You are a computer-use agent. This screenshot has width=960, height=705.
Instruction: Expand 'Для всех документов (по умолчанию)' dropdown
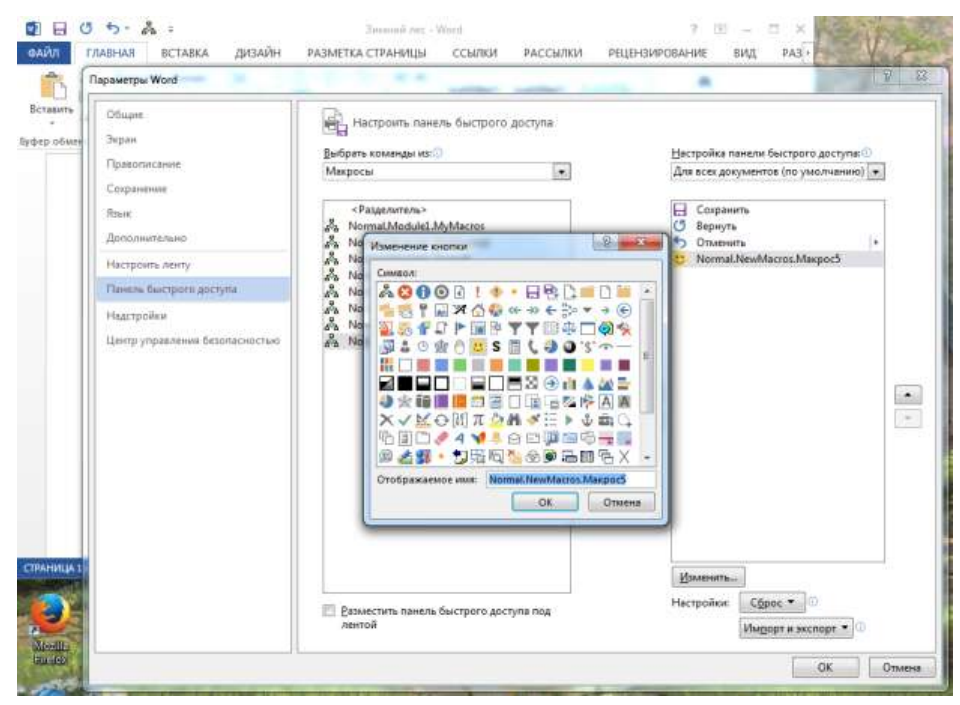pyautogui.click(x=878, y=172)
